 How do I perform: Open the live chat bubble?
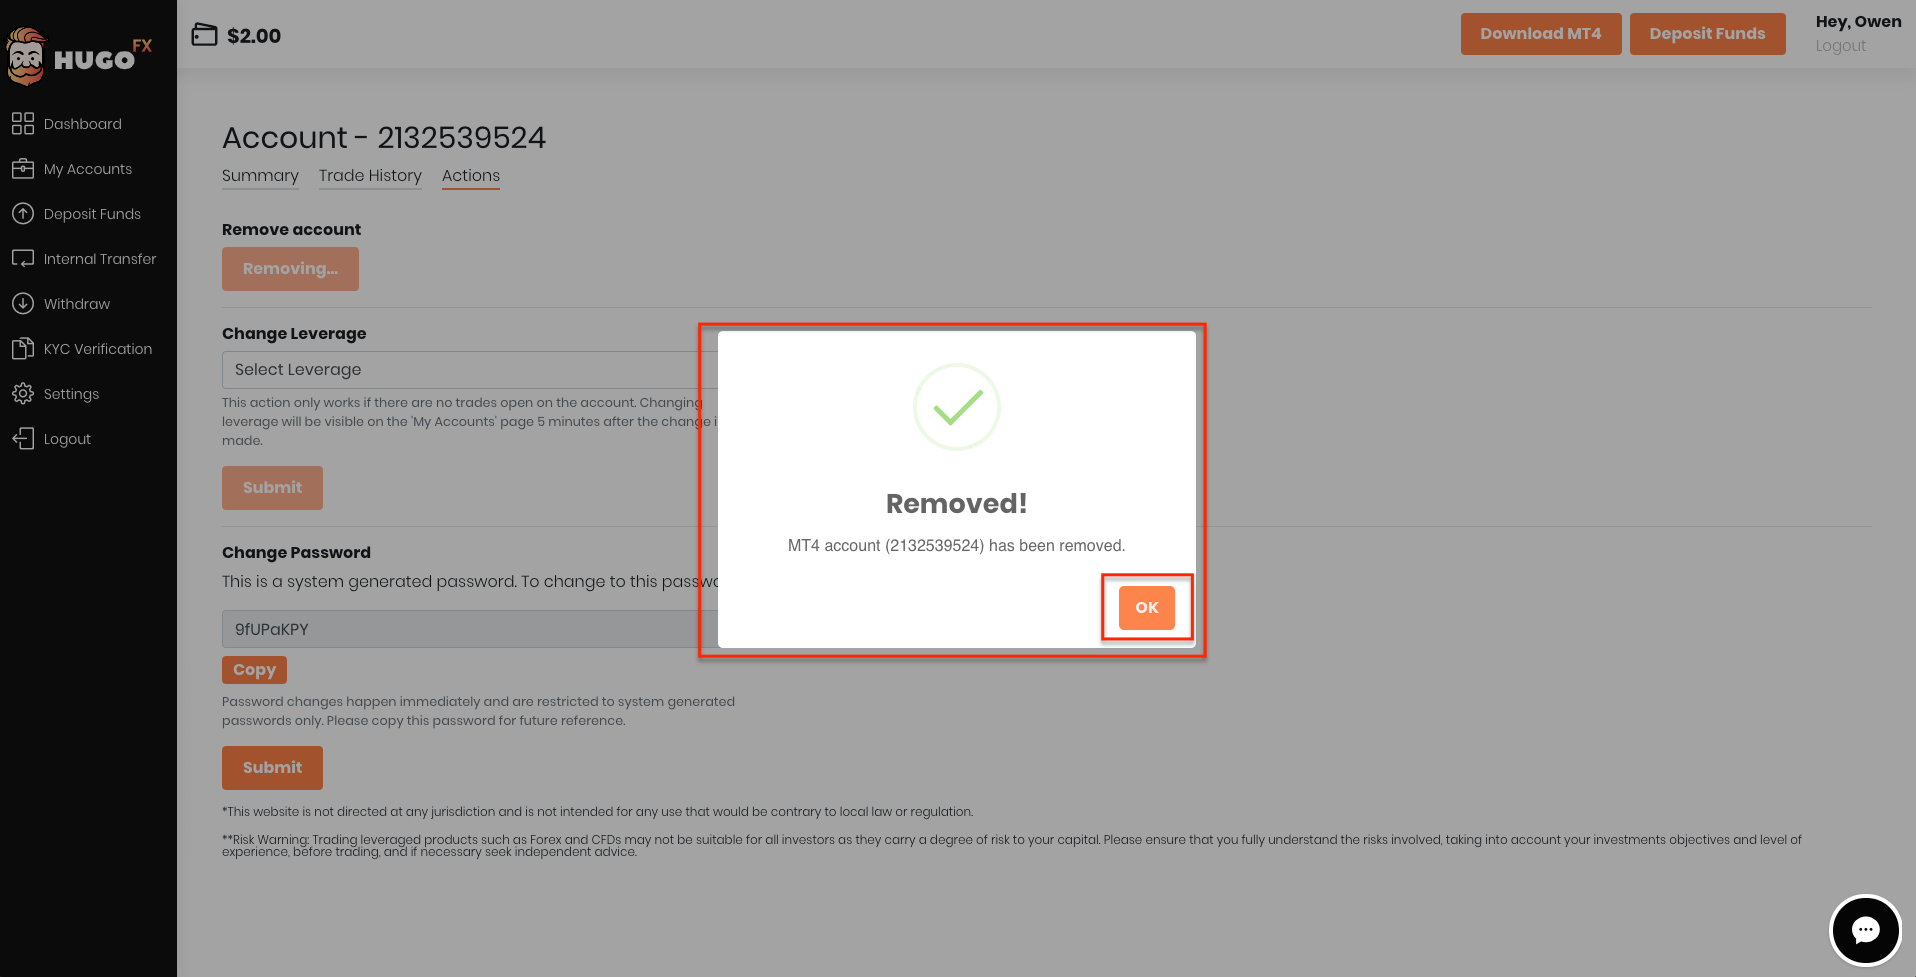coord(1865,930)
